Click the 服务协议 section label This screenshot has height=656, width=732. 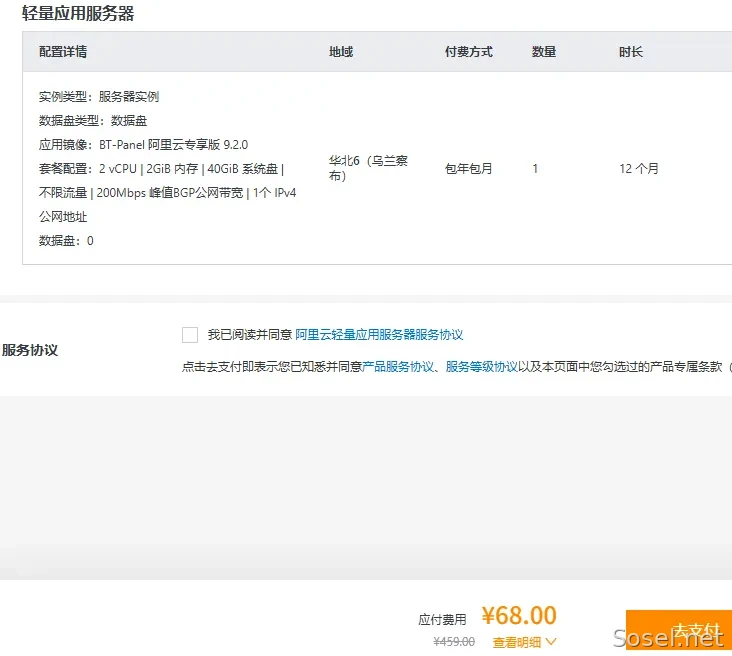tap(30, 350)
